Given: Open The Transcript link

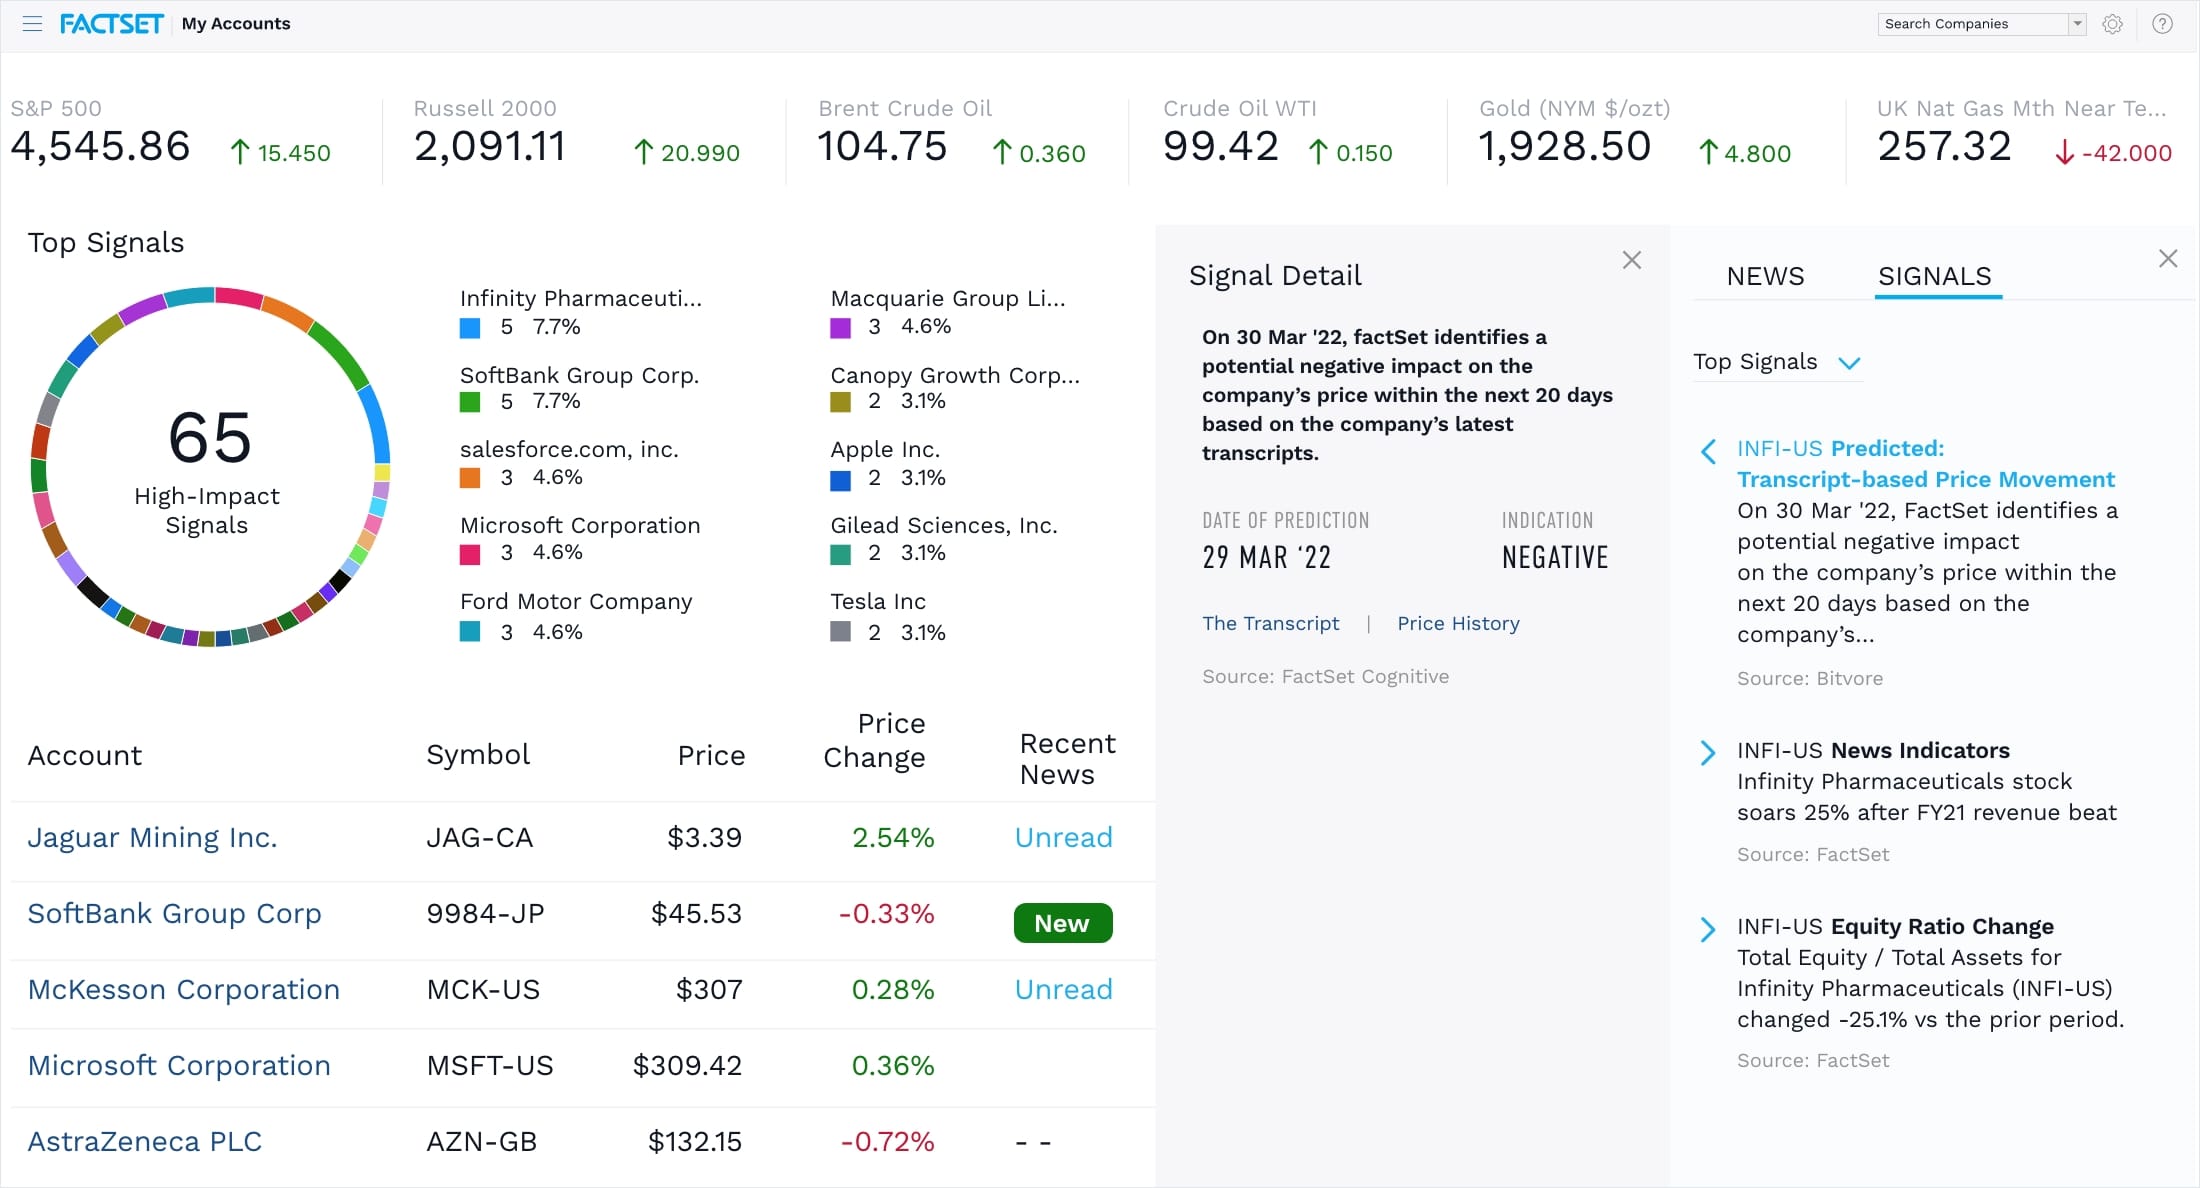Looking at the screenshot, I should (x=1270, y=623).
